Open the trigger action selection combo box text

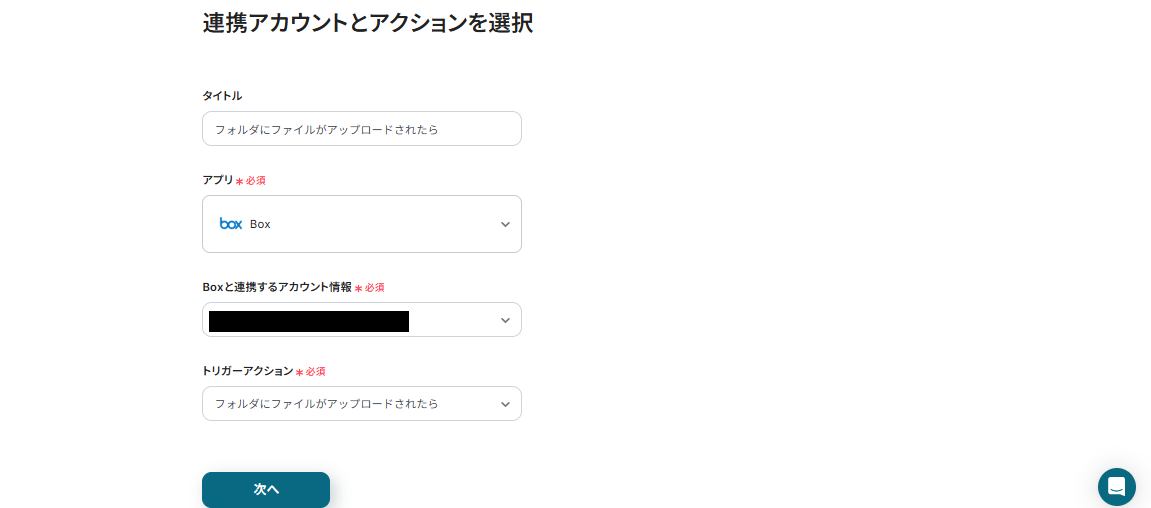[x=327, y=404]
